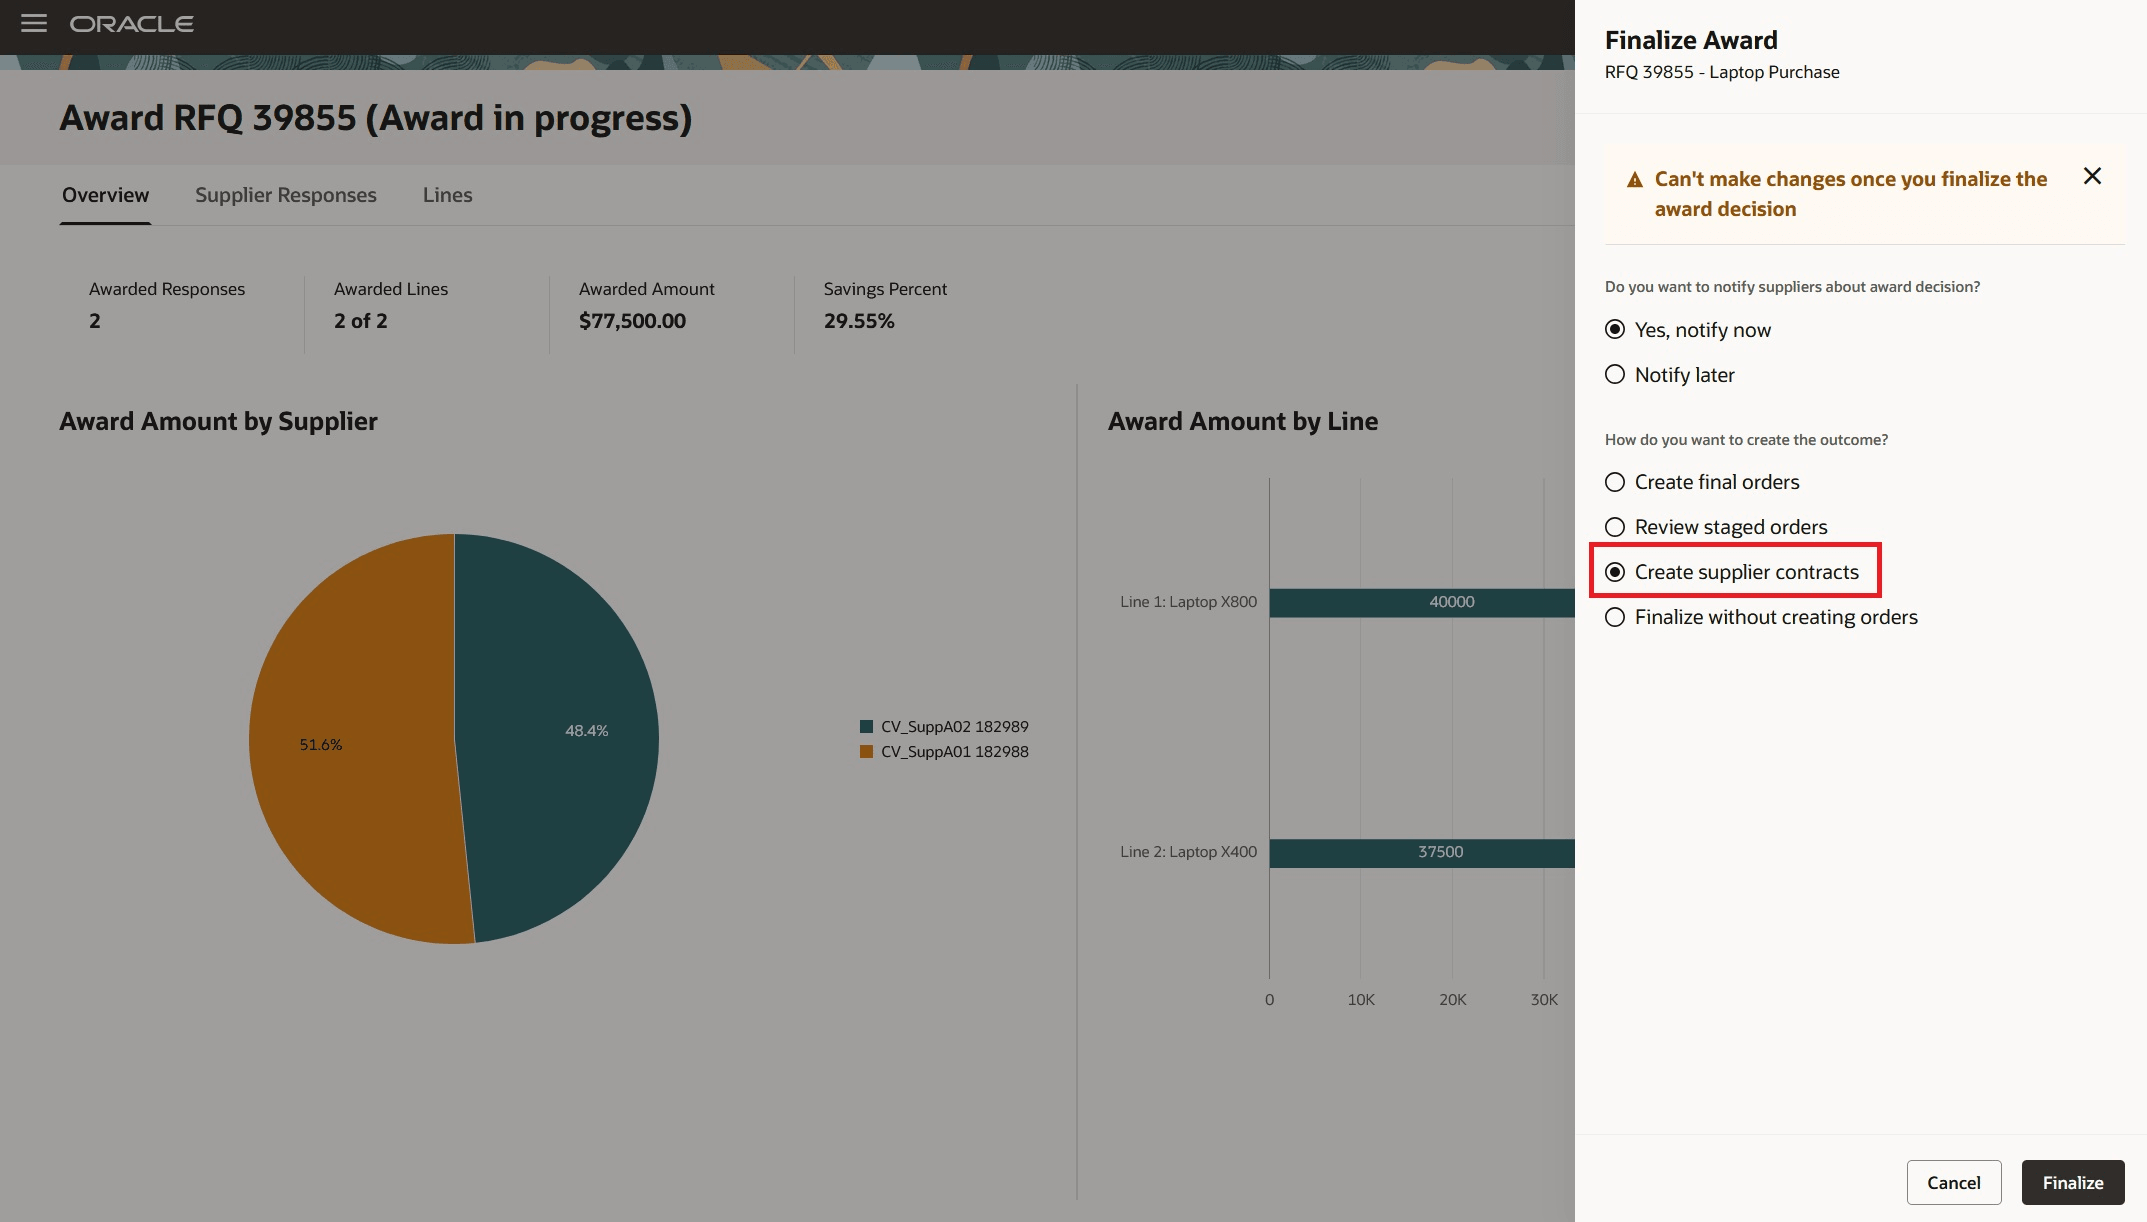This screenshot has height=1222, width=2147.
Task: Click the warning triangle icon
Action: [1635, 180]
